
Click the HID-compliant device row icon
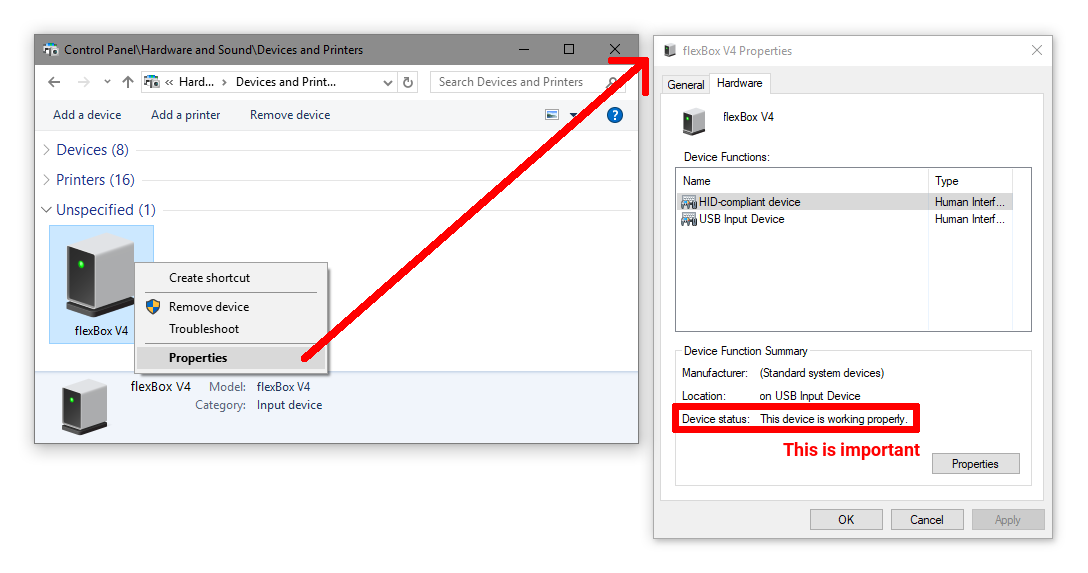[x=688, y=202]
